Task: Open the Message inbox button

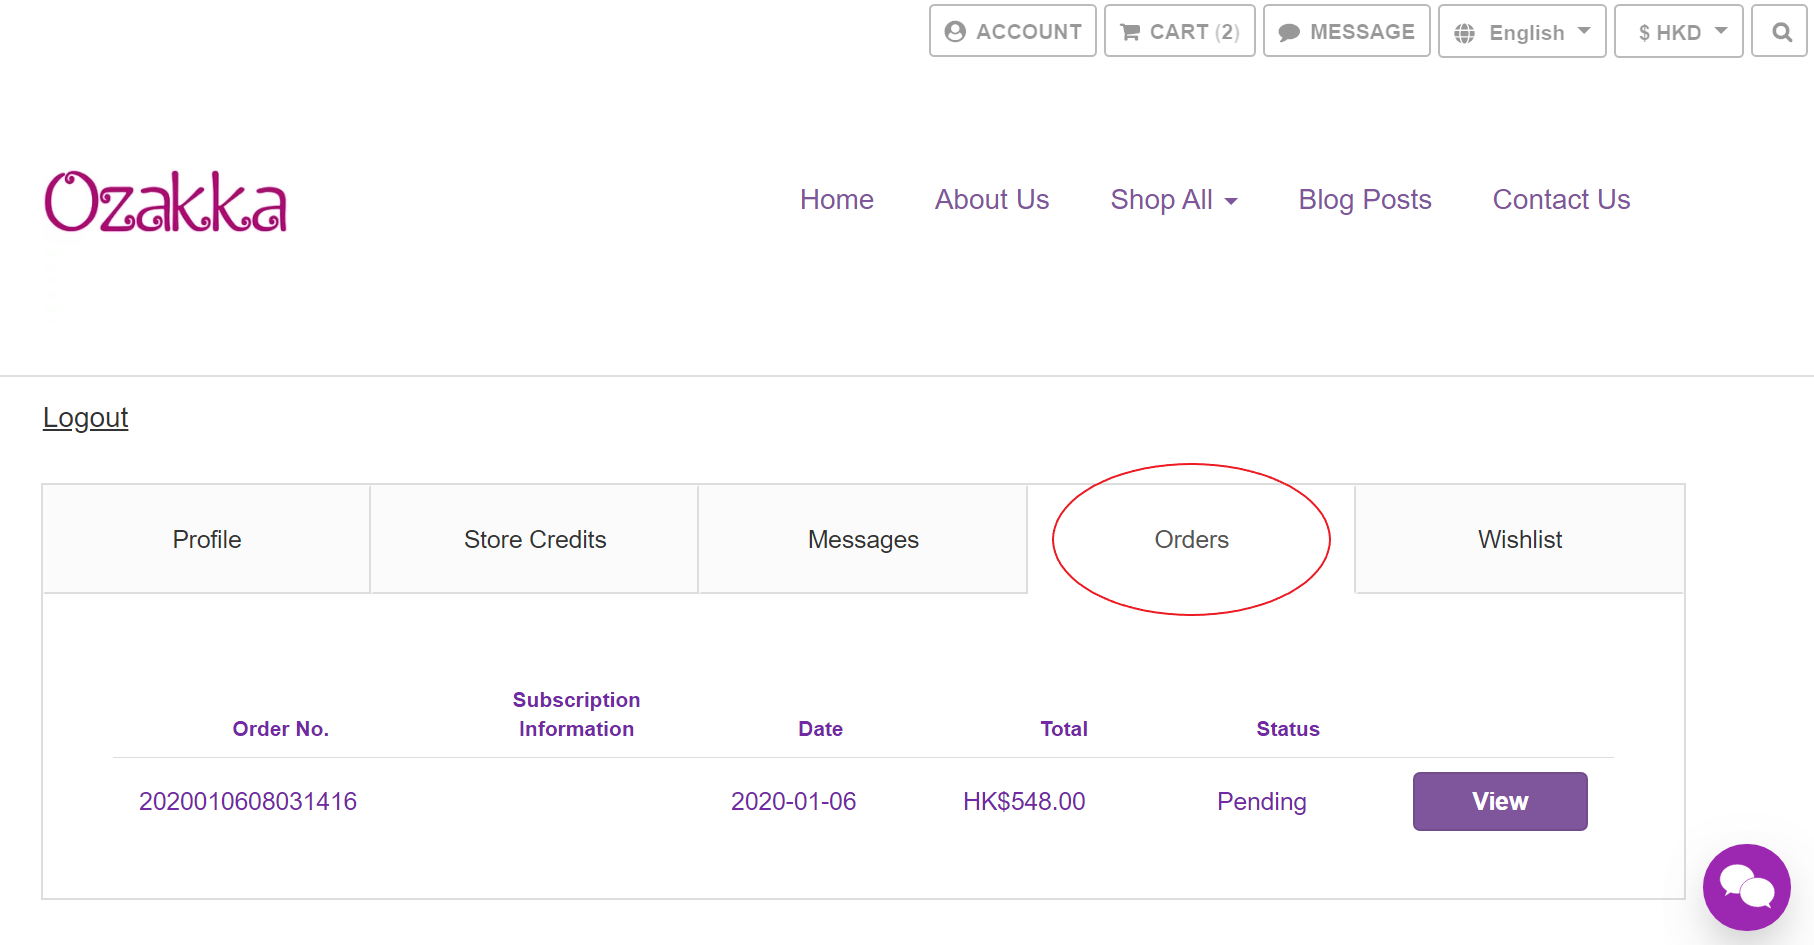Action: click(x=1346, y=32)
